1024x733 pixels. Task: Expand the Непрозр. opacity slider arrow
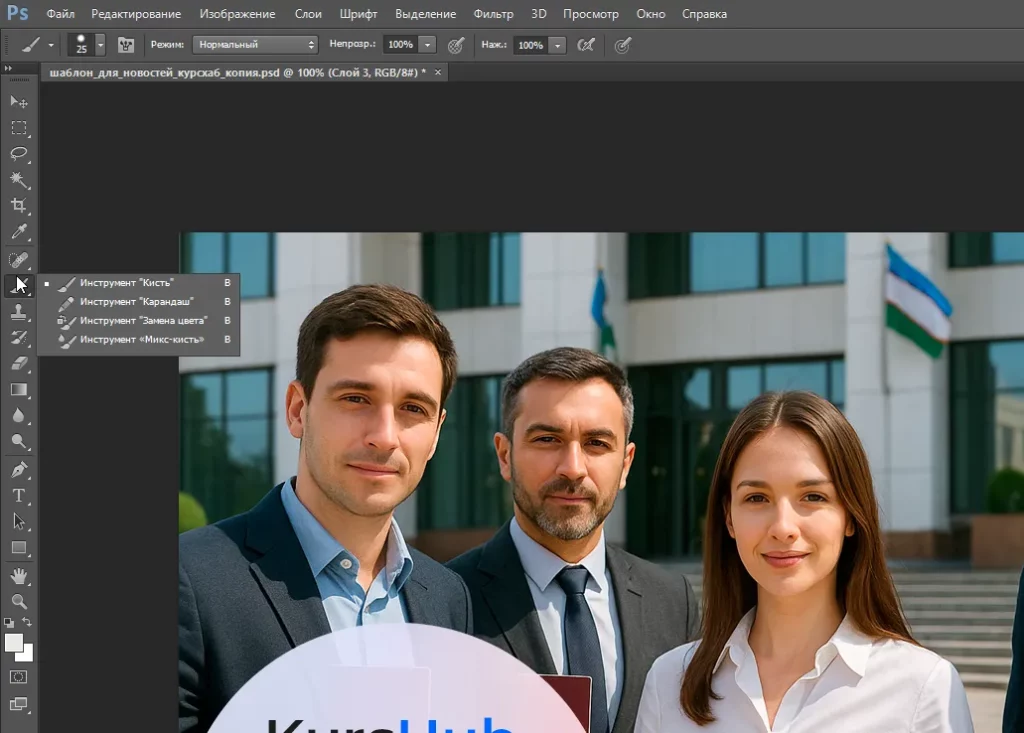click(x=428, y=44)
